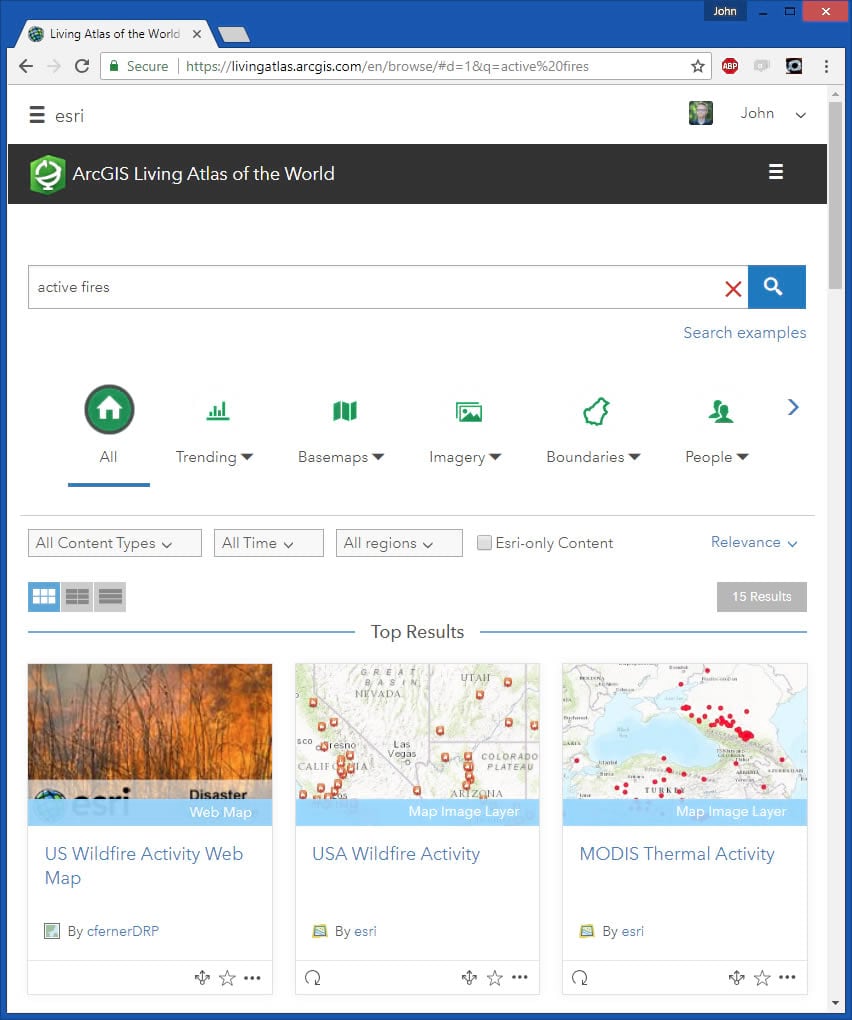The height and width of the screenshot is (1020, 852).
Task: Click refresh icon on MODIS Thermal Activity card
Action: 580,978
